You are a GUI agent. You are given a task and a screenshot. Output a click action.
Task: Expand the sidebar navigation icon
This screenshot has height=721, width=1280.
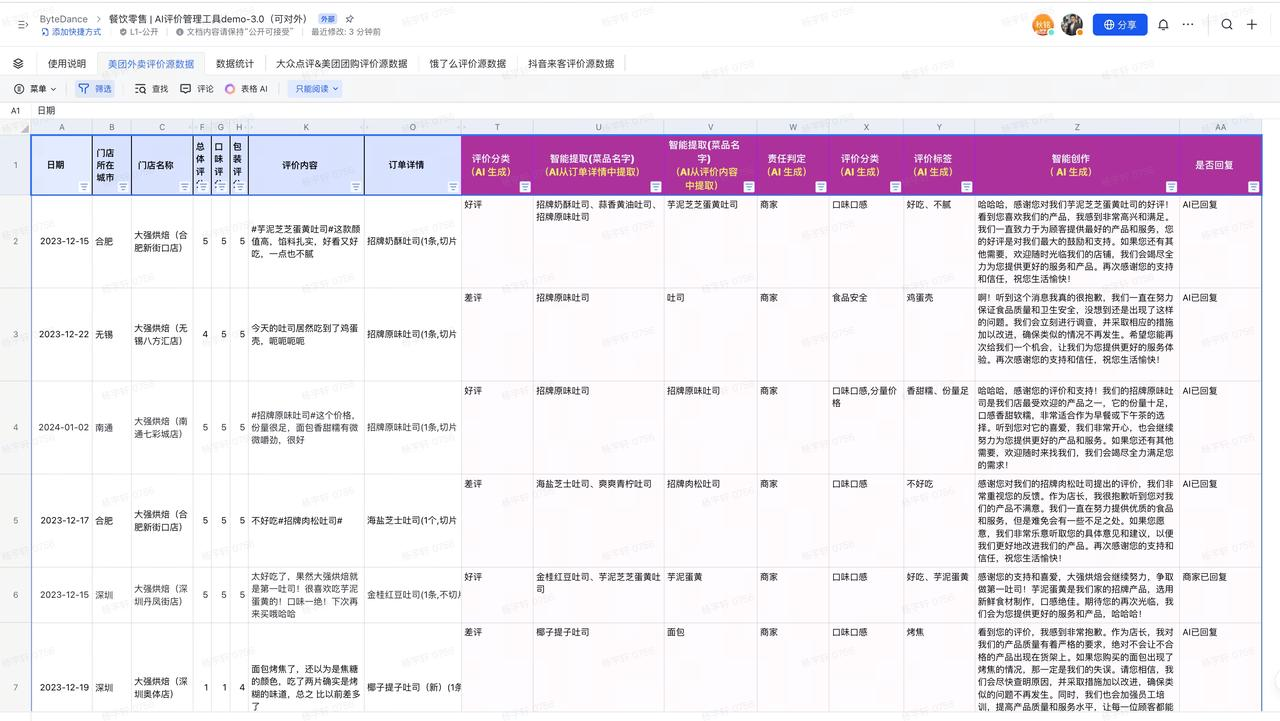pyautogui.click(x=22, y=25)
